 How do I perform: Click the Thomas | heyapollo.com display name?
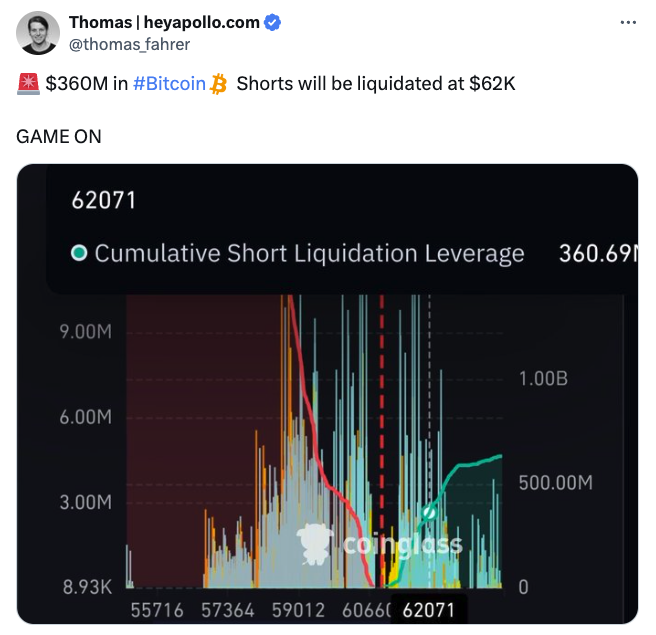[x=164, y=22]
